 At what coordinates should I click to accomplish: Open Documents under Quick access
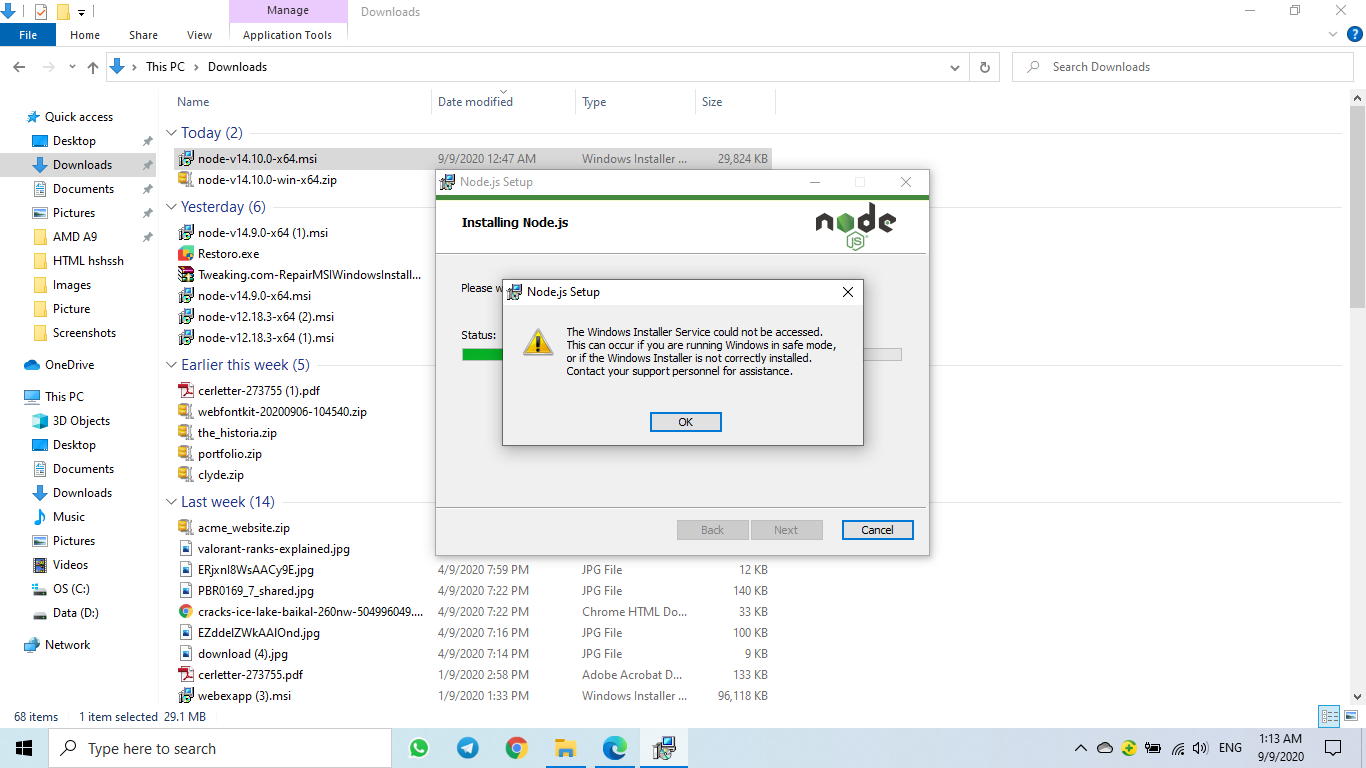click(83, 189)
